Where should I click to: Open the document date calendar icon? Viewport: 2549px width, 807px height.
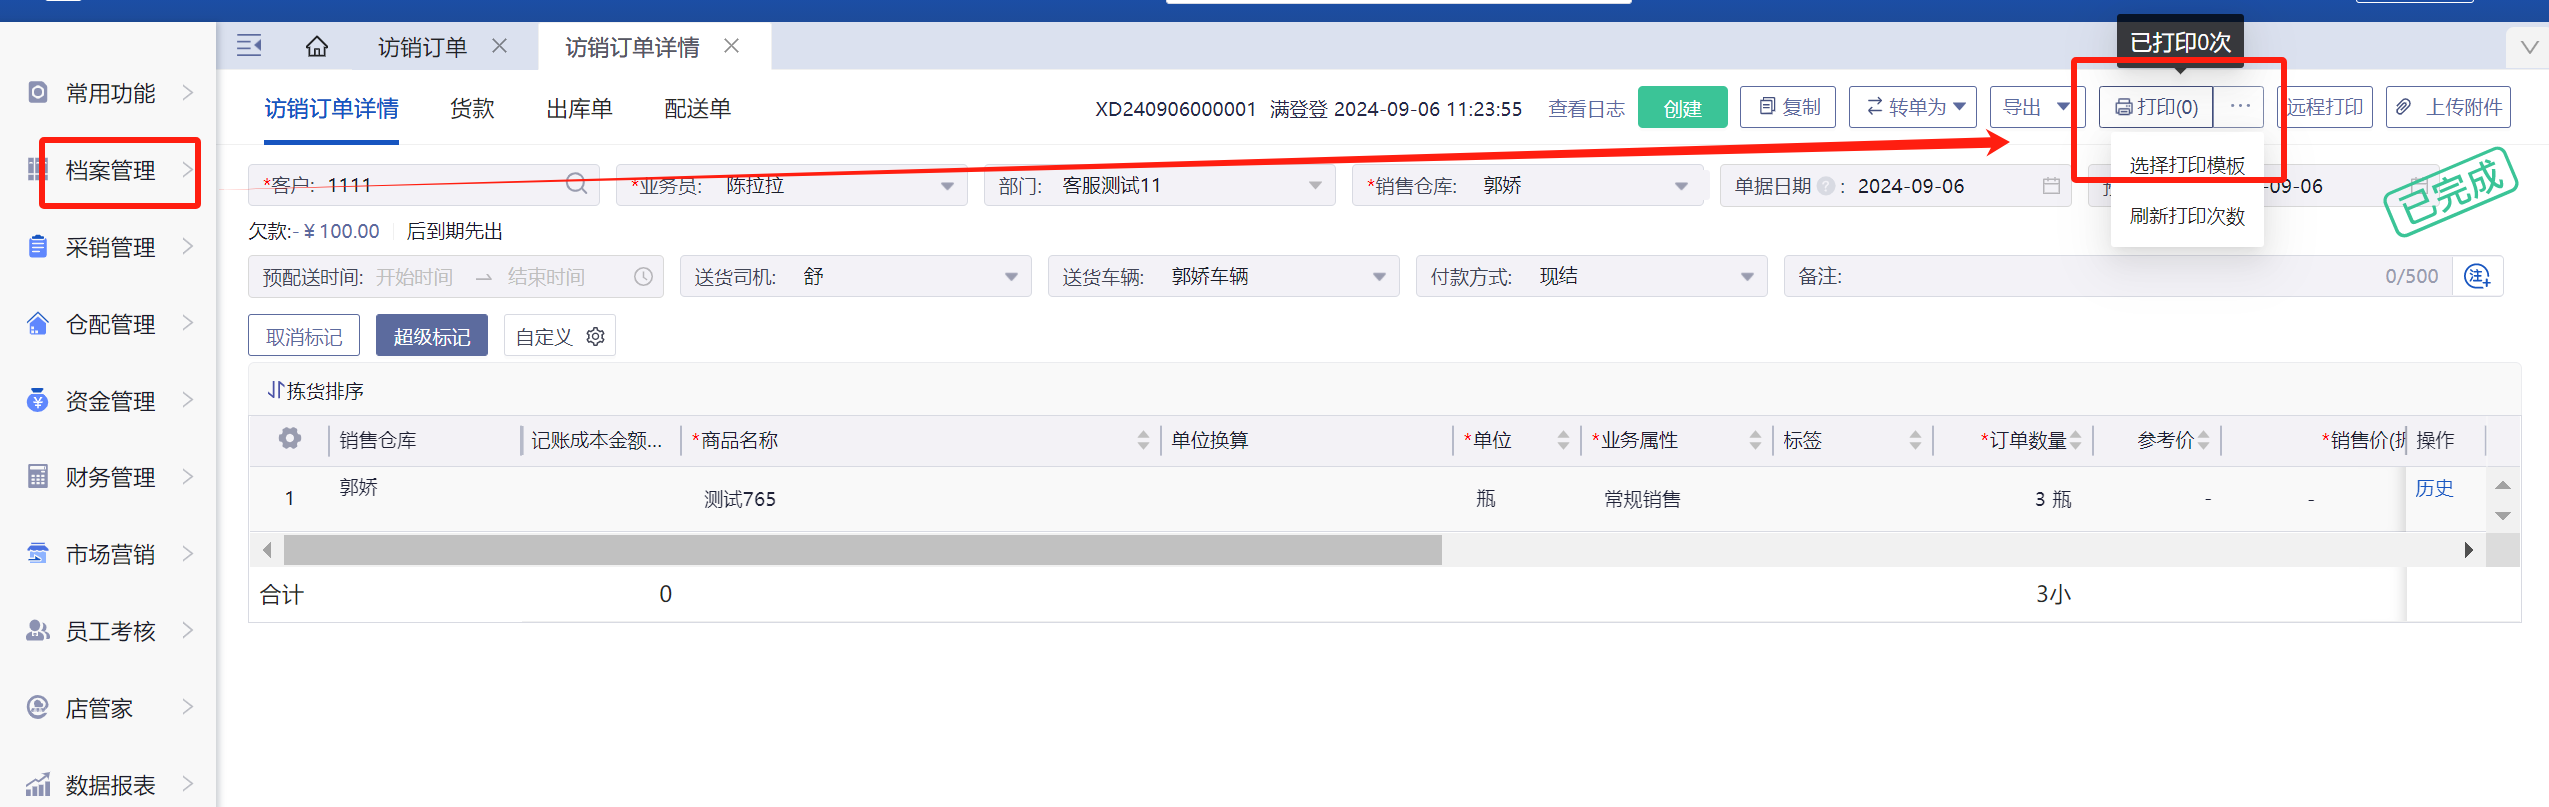(2051, 186)
